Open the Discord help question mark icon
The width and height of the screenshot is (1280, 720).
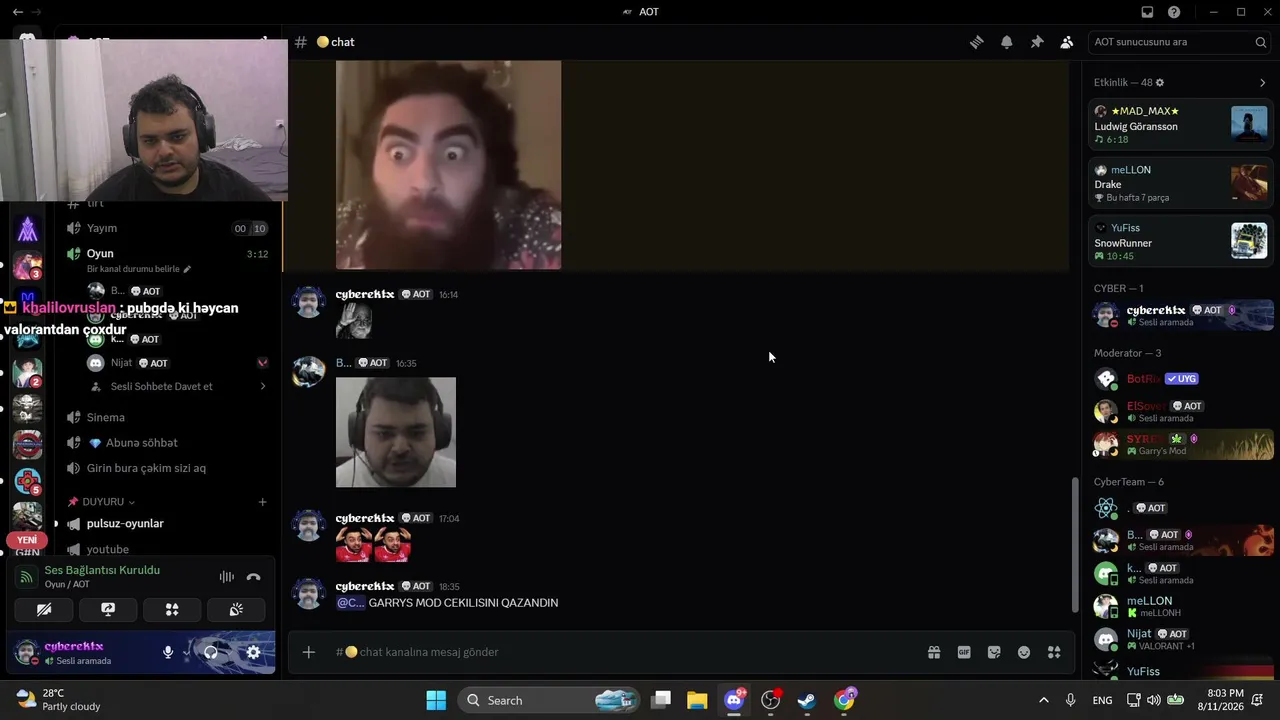pyautogui.click(x=1174, y=12)
